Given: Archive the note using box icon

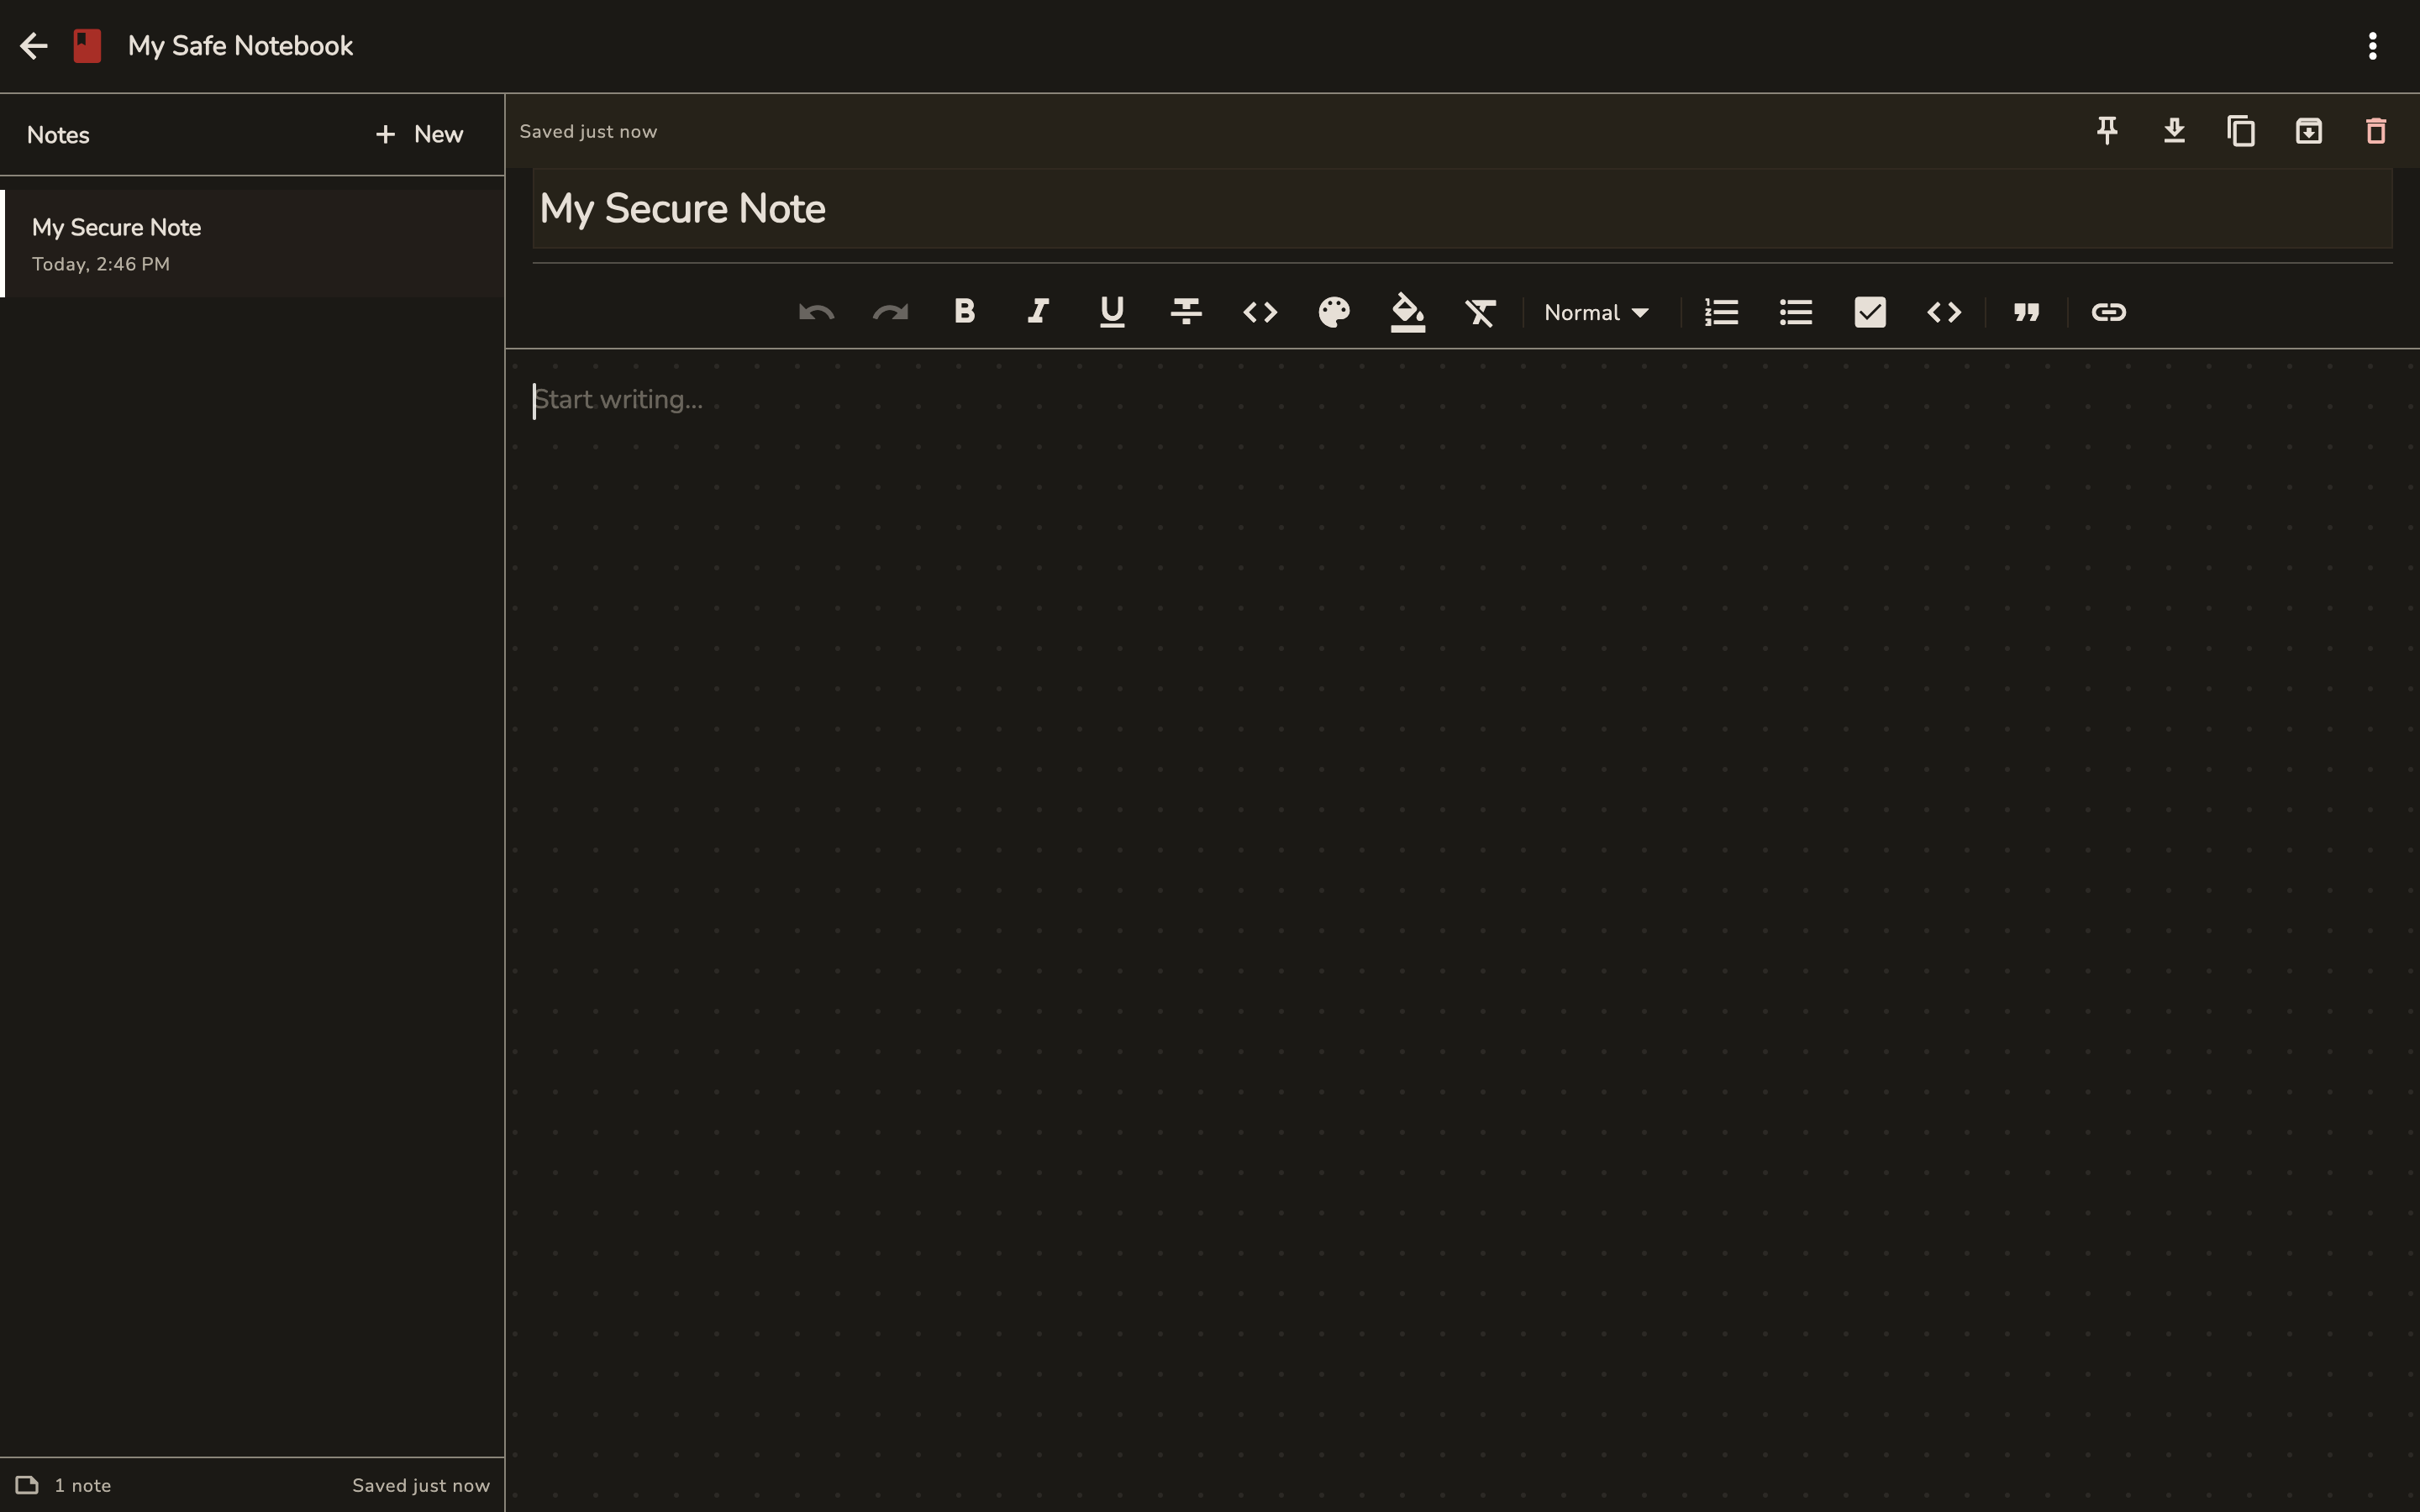Looking at the screenshot, I should tap(2308, 131).
